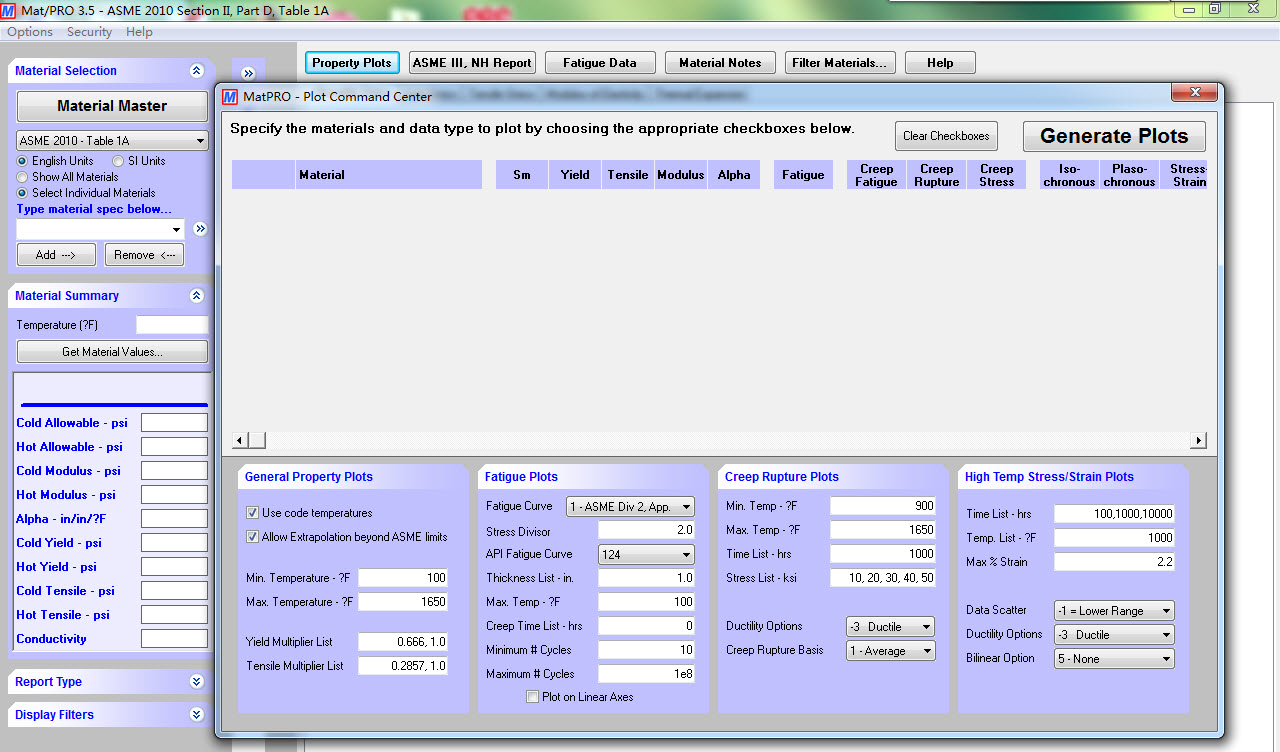Image resolution: width=1280 pixels, height=752 pixels.
Task: Click the Stress Divisor field
Action: click(646, 530)
